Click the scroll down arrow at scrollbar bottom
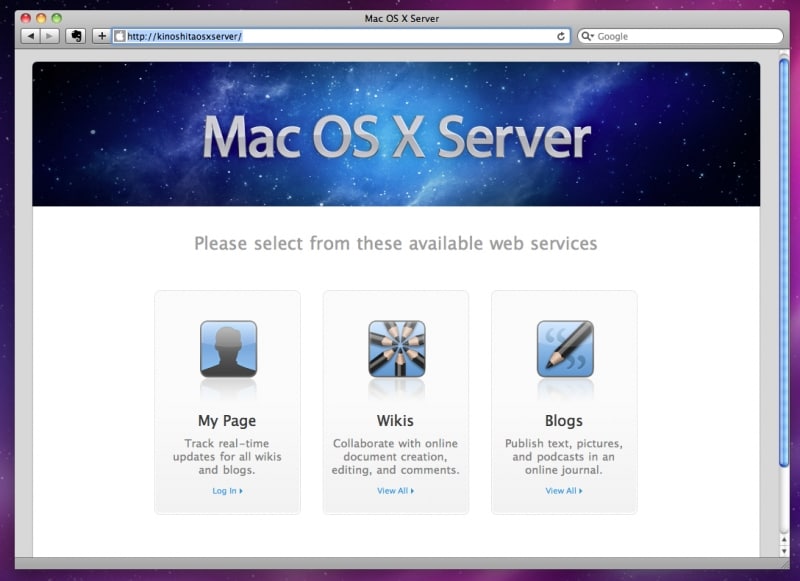 pyautogui.click(x=784, y=550)
